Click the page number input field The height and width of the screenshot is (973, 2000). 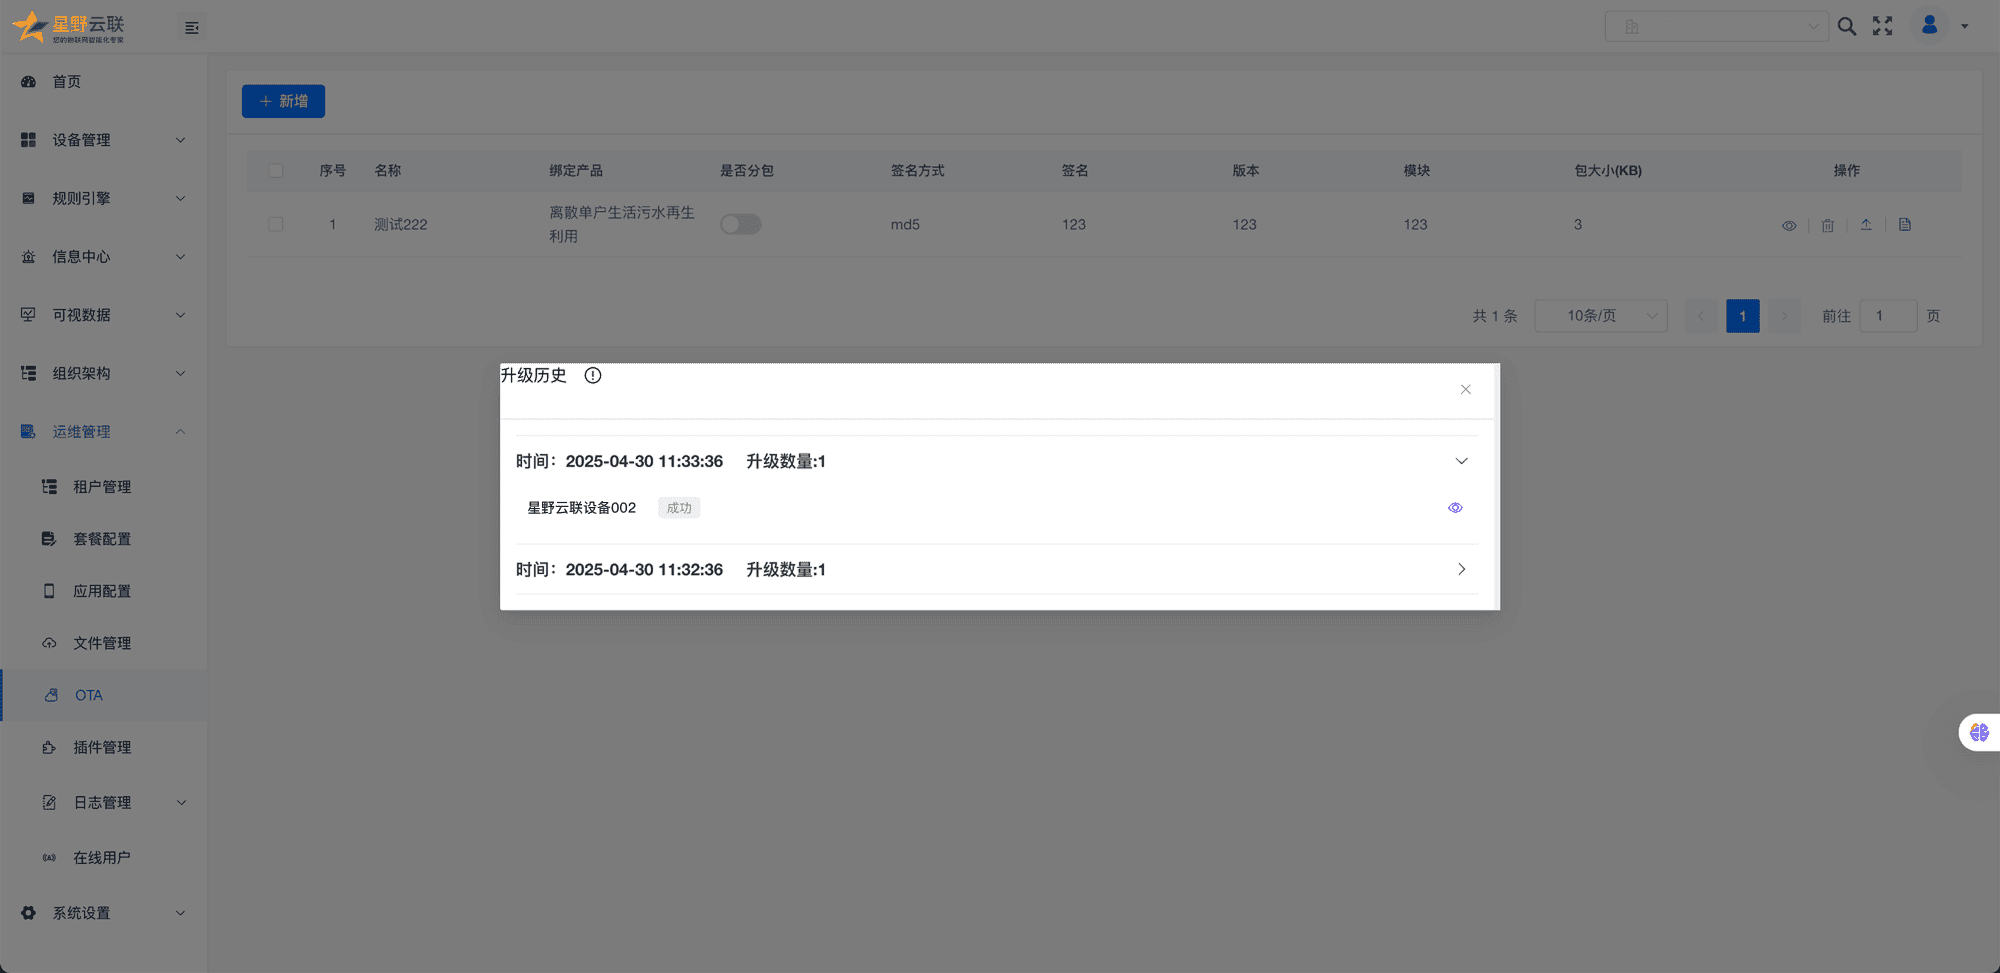(1887, 316)
